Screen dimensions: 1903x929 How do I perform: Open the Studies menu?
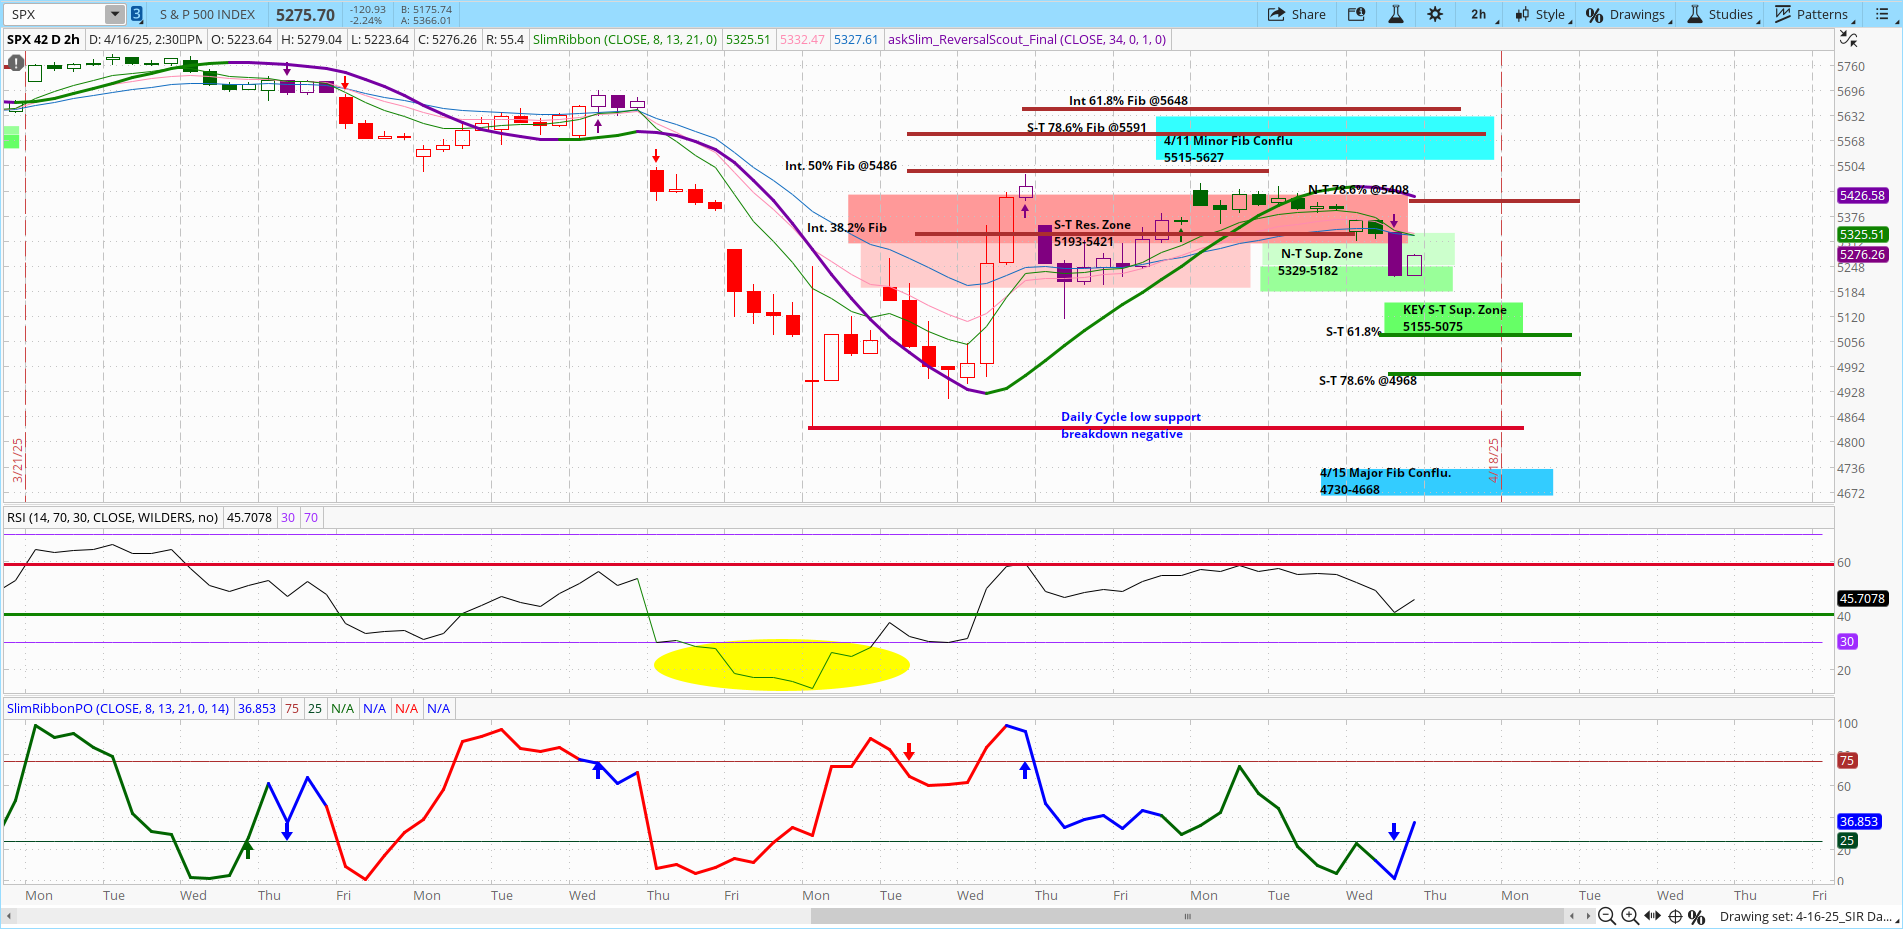1720,14
